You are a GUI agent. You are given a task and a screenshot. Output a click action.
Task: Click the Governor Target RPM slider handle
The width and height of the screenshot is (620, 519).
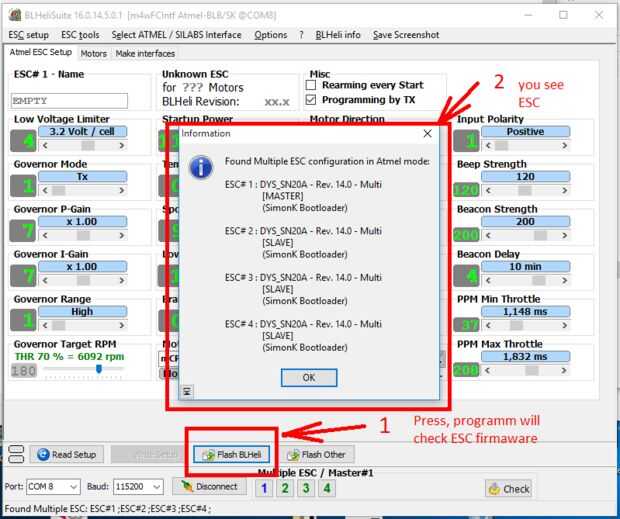click(x=99, y=369)
